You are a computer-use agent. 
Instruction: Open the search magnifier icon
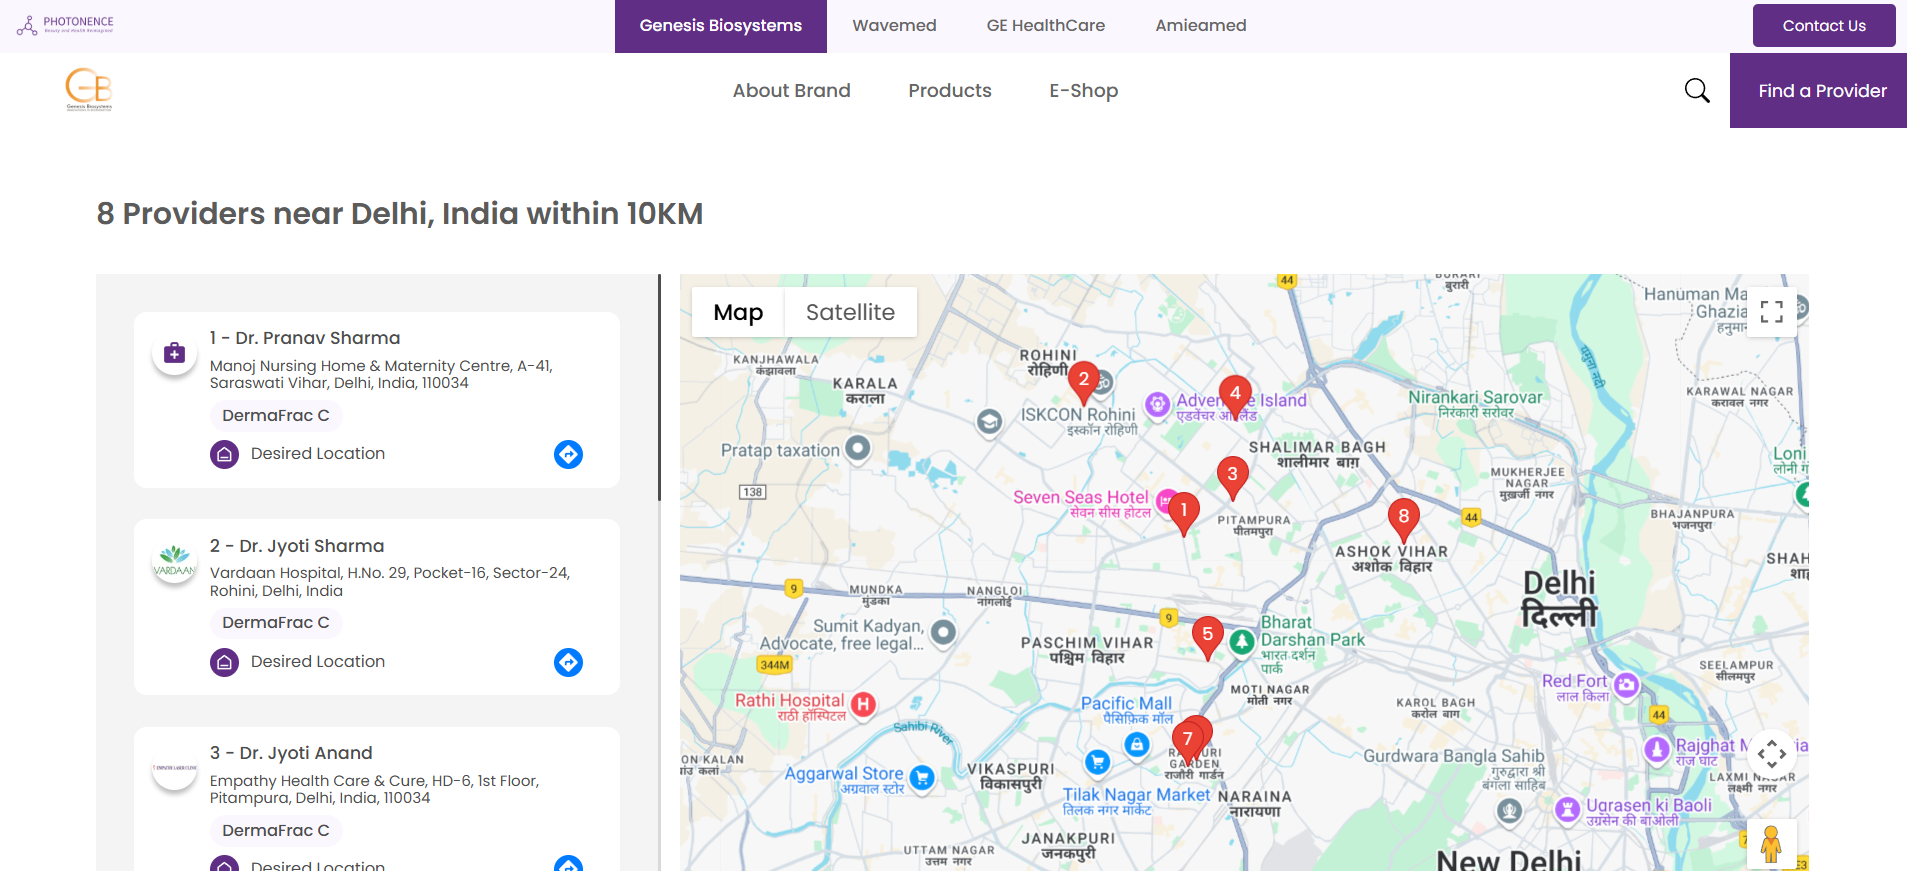click(x=1697, y=91)
